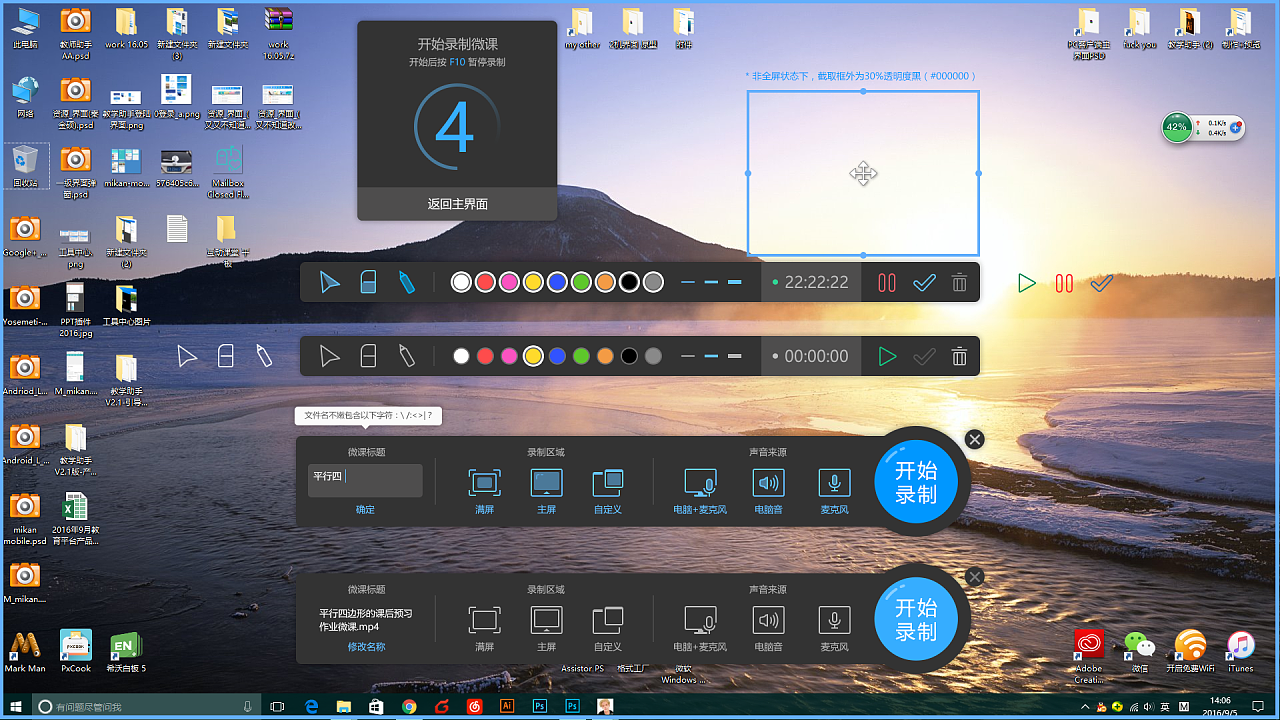Select the blue pen tool in the 22:22:22 toolbar
Image resolution: width=1280 pixels, height=720 pixels.
point(406,283)
